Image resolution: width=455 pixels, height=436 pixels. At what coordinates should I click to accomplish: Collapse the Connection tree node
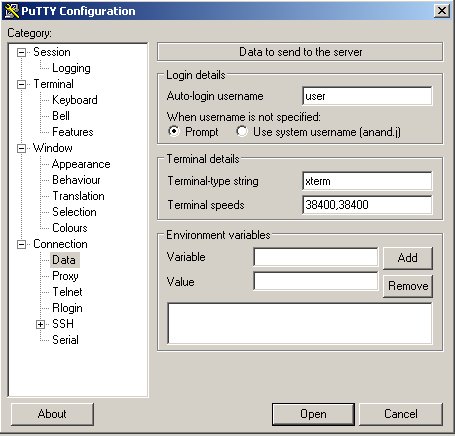pos(21,244)
